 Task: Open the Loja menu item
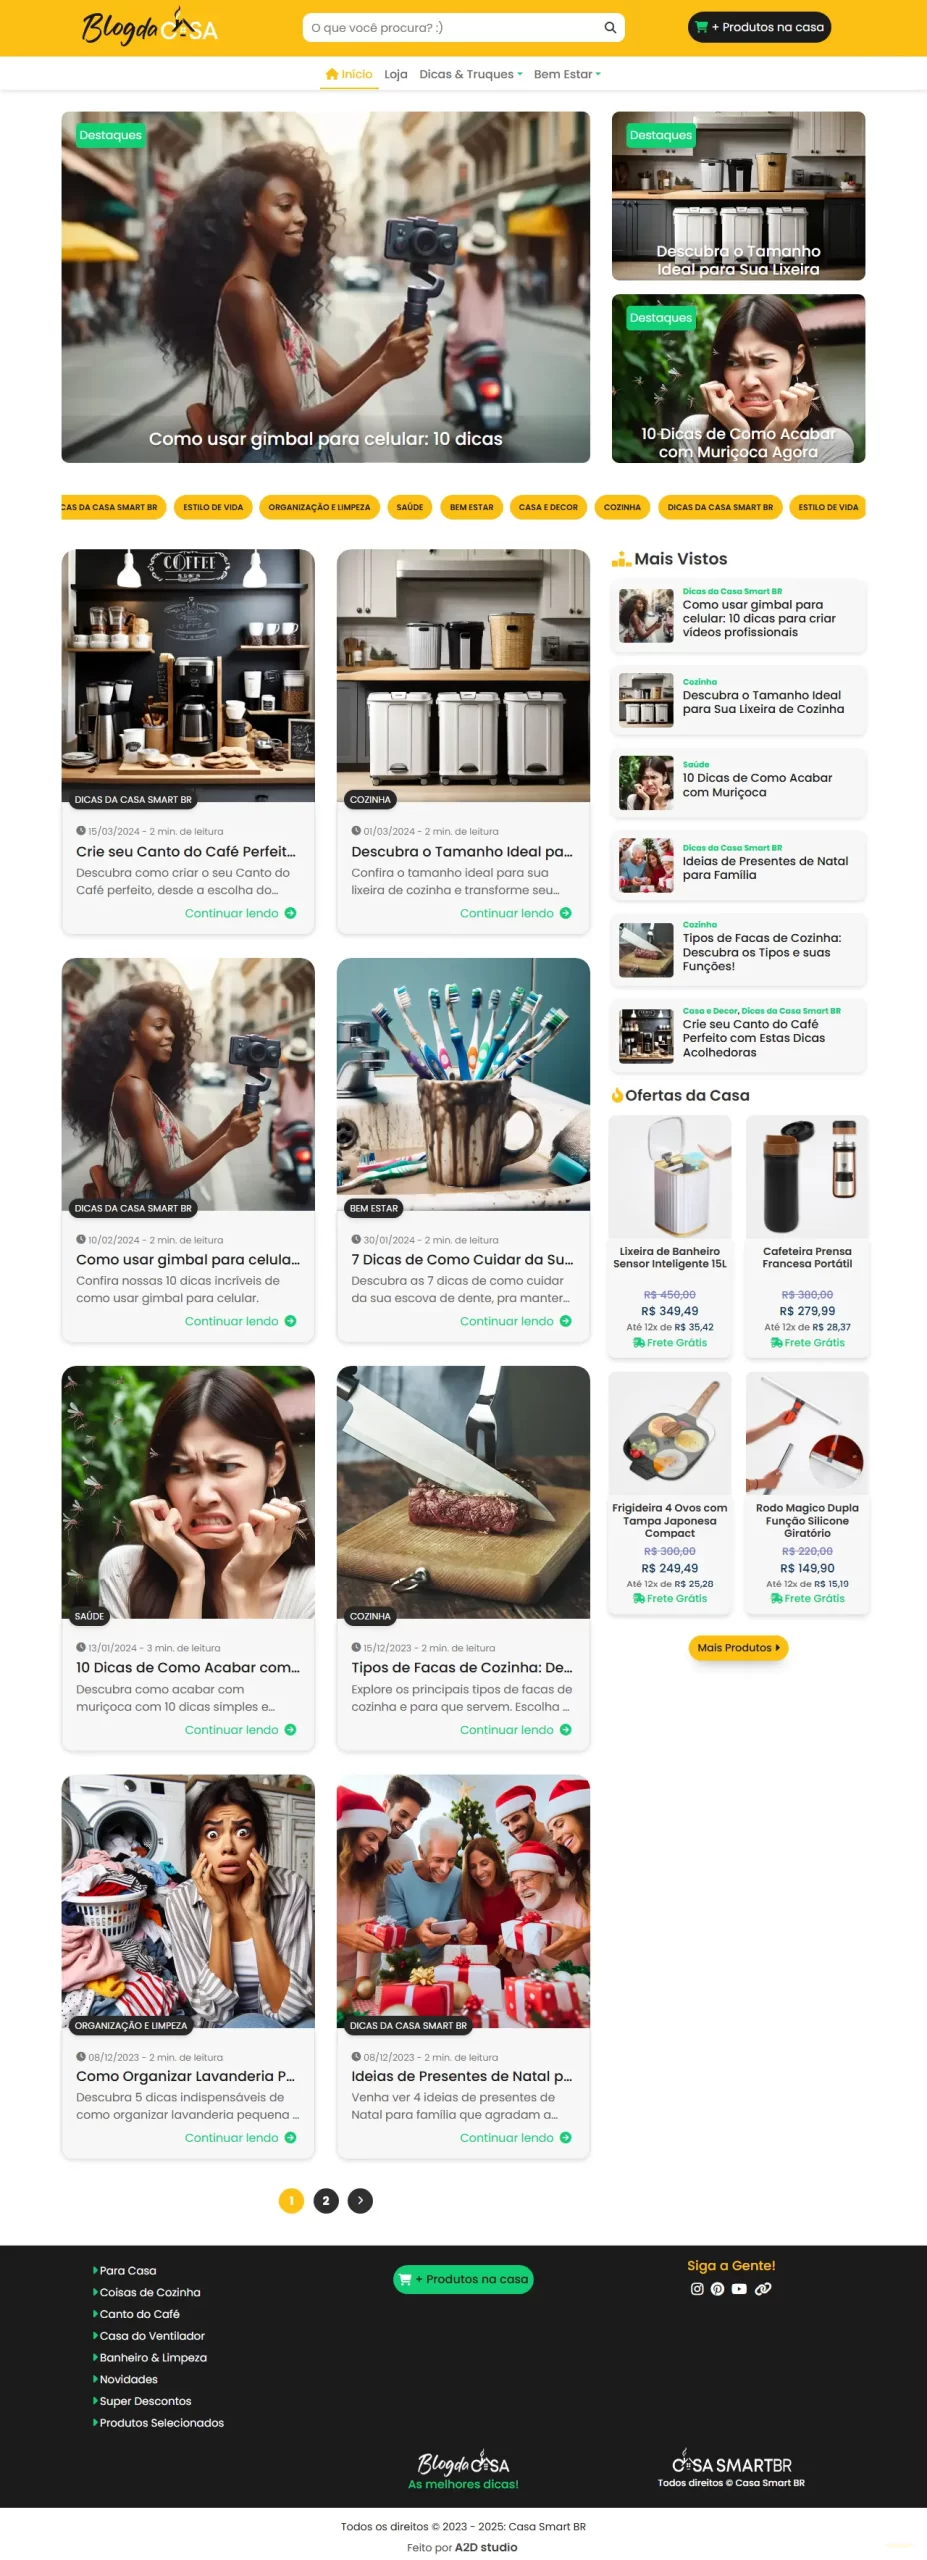point(396,74)
